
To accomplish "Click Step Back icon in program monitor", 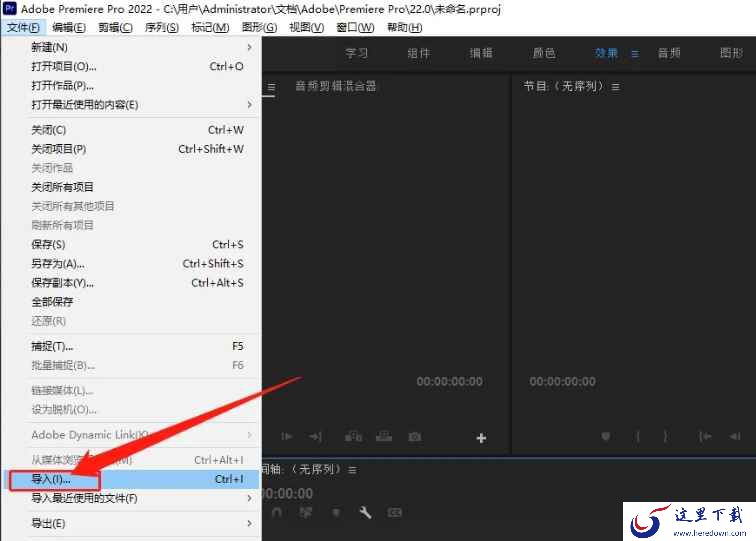I will [x=735, y=436].
